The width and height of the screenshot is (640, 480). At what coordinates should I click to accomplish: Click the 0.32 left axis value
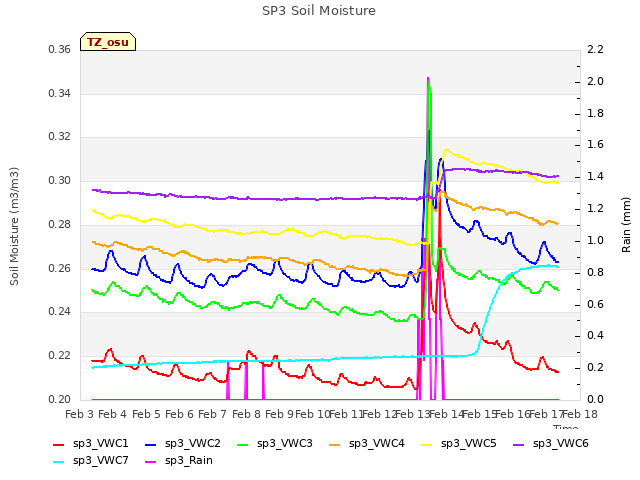click(x=60, y=136)
